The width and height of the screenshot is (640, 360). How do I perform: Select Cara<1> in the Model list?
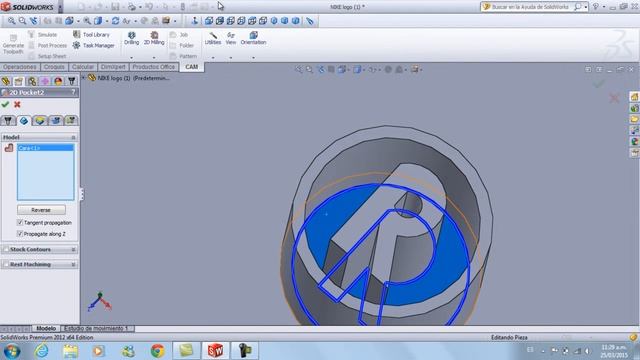pyautogui.click(x=45, y=148)
